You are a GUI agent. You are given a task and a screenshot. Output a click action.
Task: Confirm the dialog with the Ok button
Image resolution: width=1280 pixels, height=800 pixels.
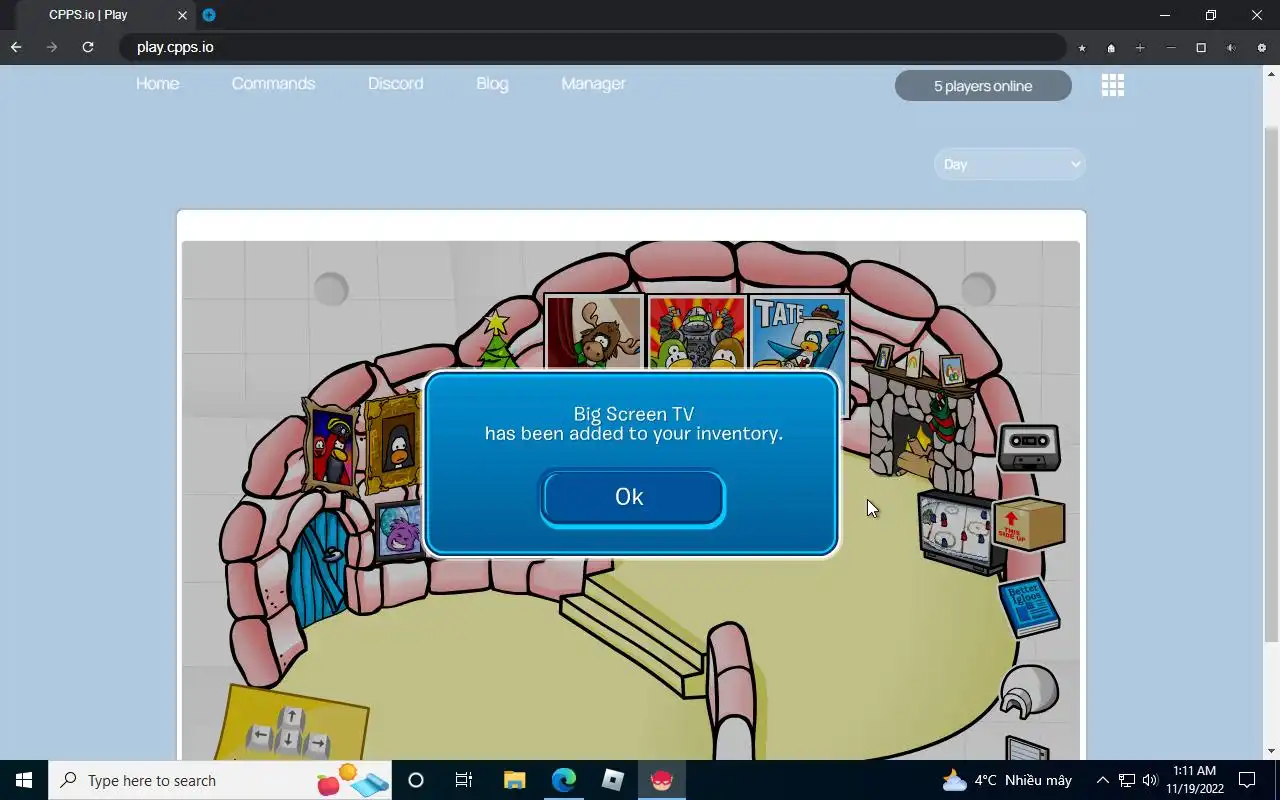pos(632,498)
